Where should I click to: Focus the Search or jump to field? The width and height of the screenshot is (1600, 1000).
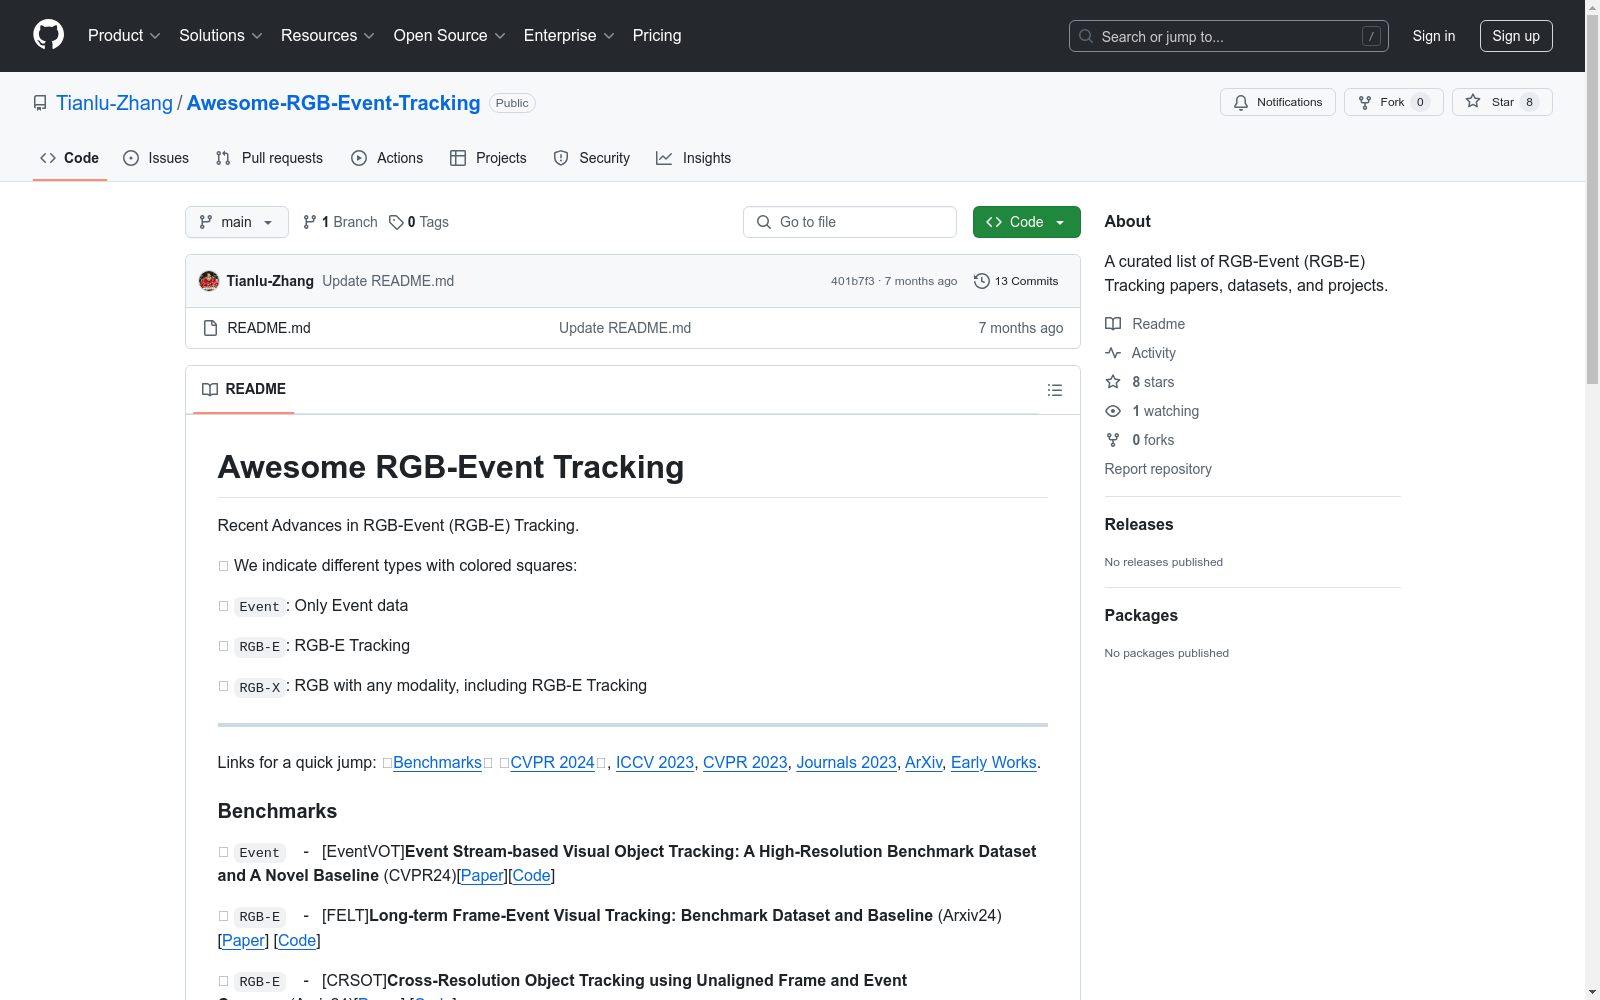1229,36
